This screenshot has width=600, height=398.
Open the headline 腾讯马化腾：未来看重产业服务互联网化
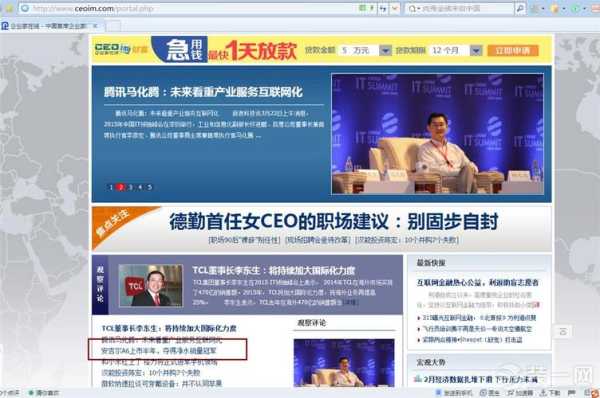tap(203, 92)
